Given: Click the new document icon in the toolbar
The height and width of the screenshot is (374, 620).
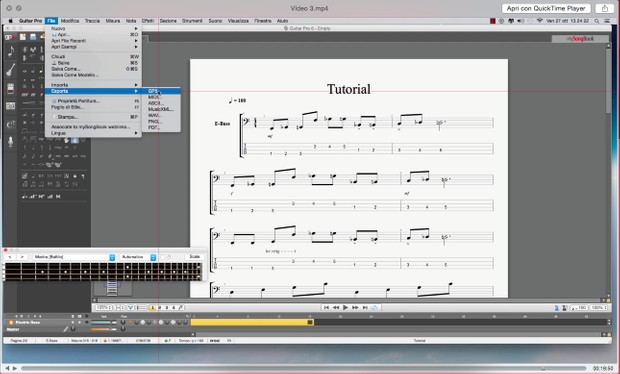Looking at the screenshot, I should click(x=23, y=37).
